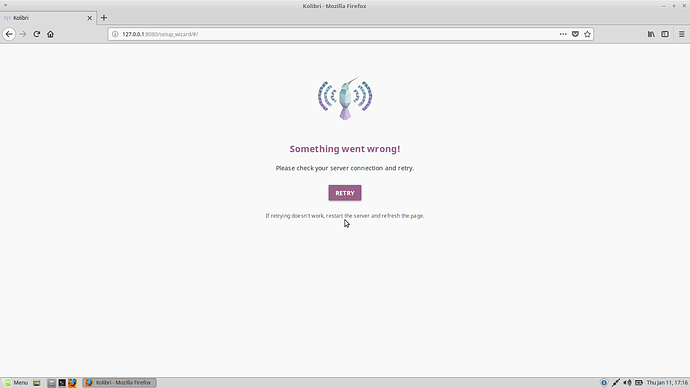Save page to Pocket
The image size is (690, 388).
coord(575,34)
